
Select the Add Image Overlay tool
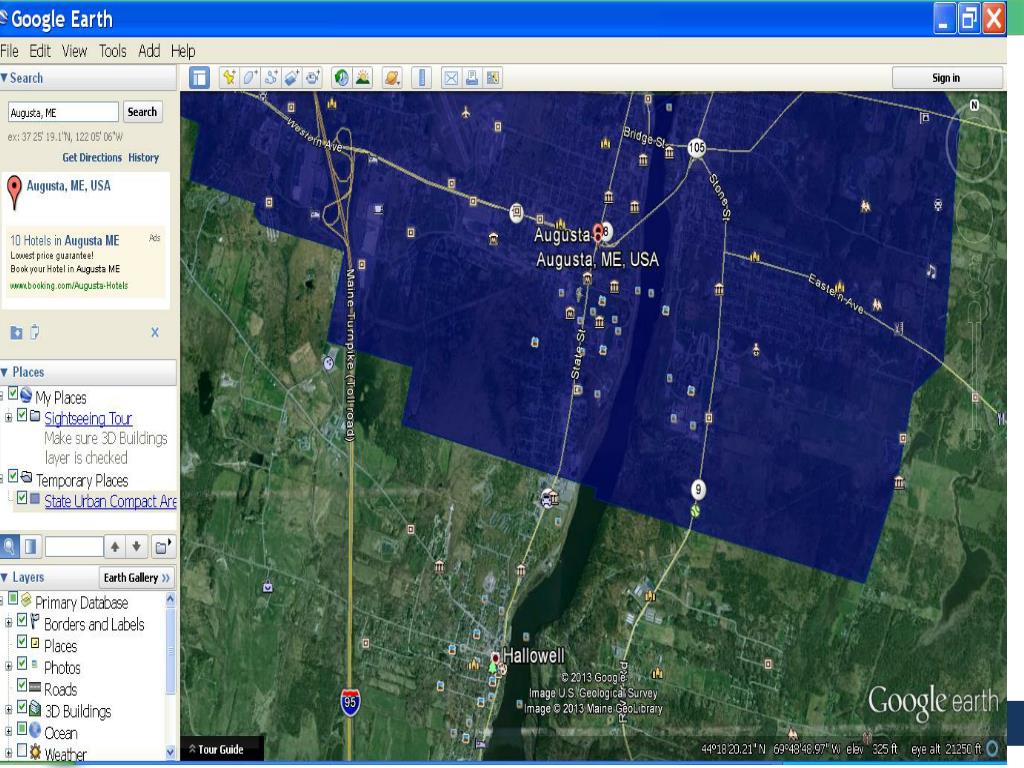tap(291, 78)
